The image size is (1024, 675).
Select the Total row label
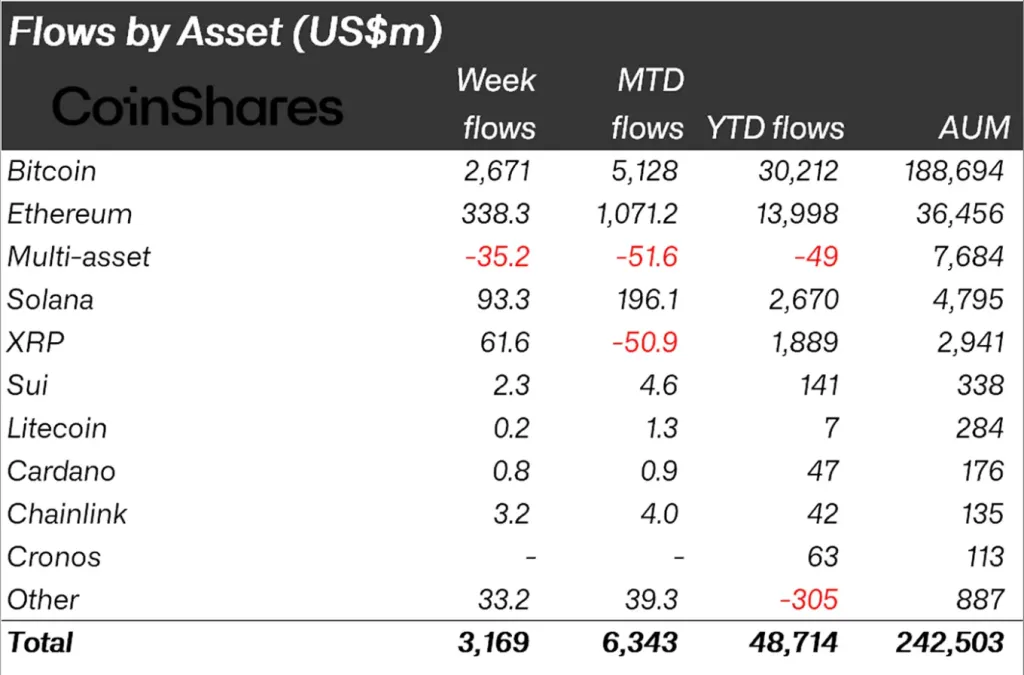(40, 642)
